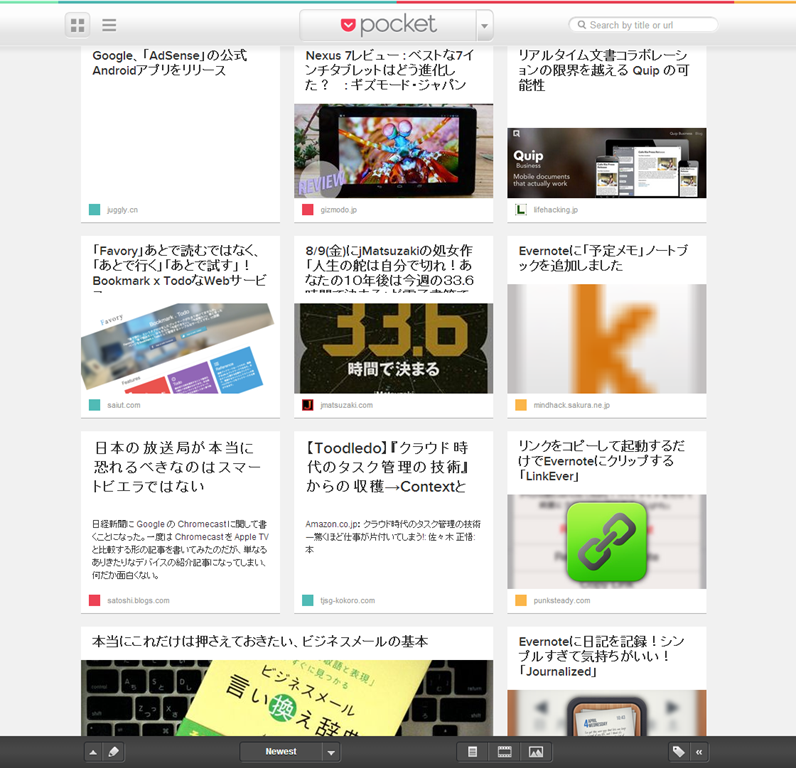
Task: Open the Favory bookmark article title
Action: [179, 269]
